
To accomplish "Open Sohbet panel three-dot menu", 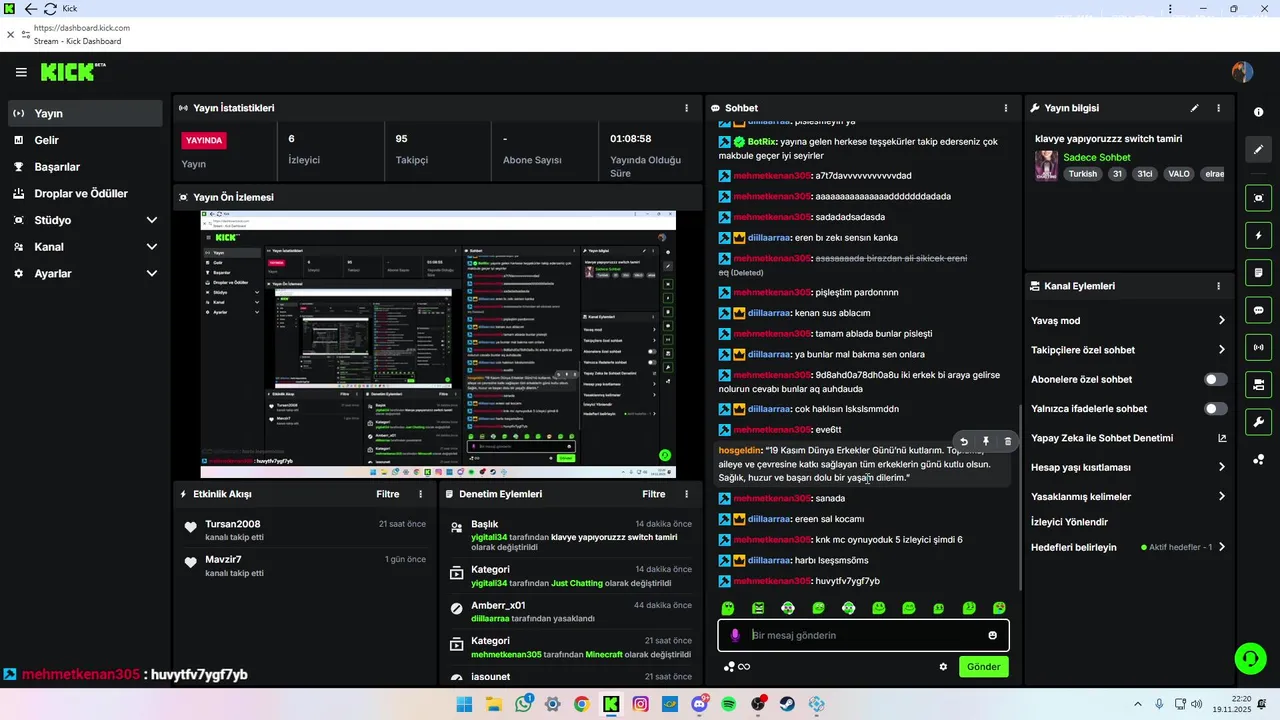I will click(1006, 108).
